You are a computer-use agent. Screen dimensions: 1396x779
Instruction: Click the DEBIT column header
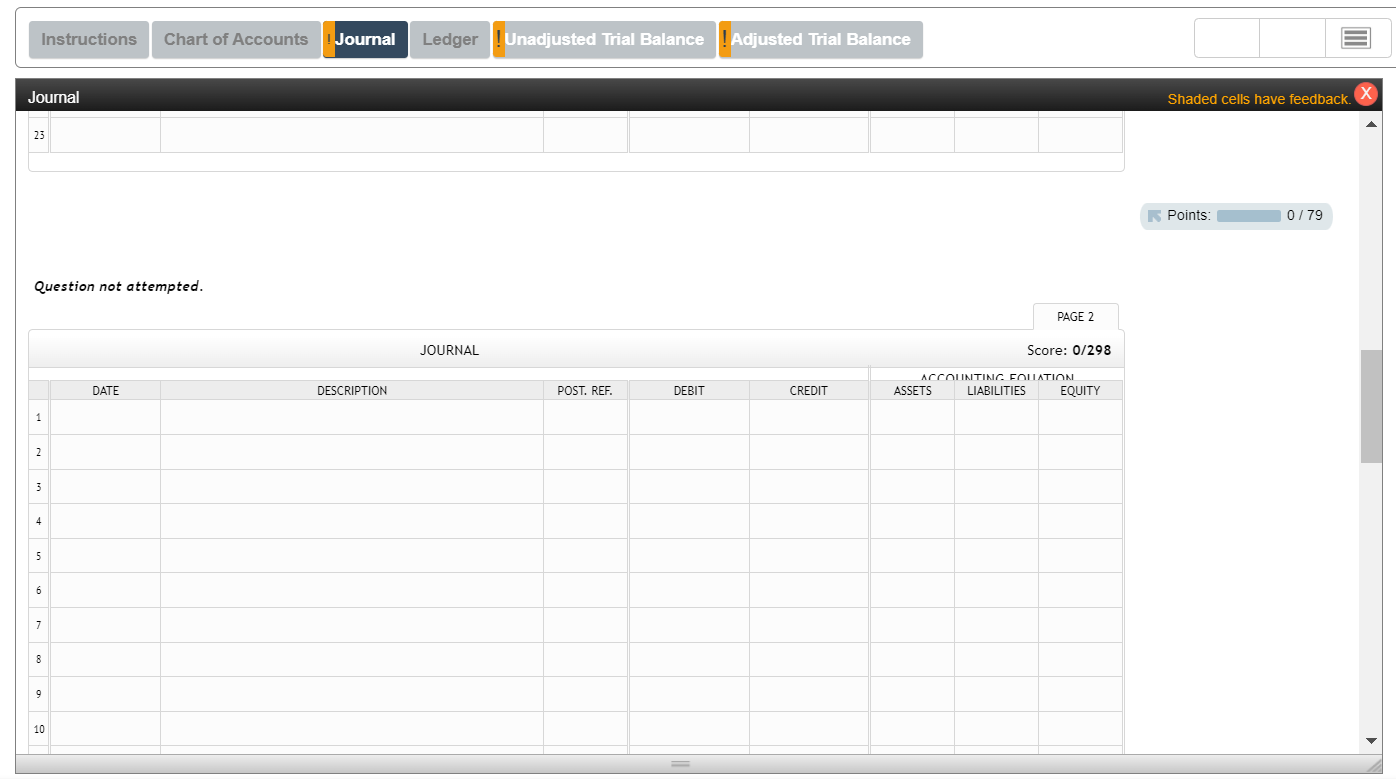(x=689, y=391)
